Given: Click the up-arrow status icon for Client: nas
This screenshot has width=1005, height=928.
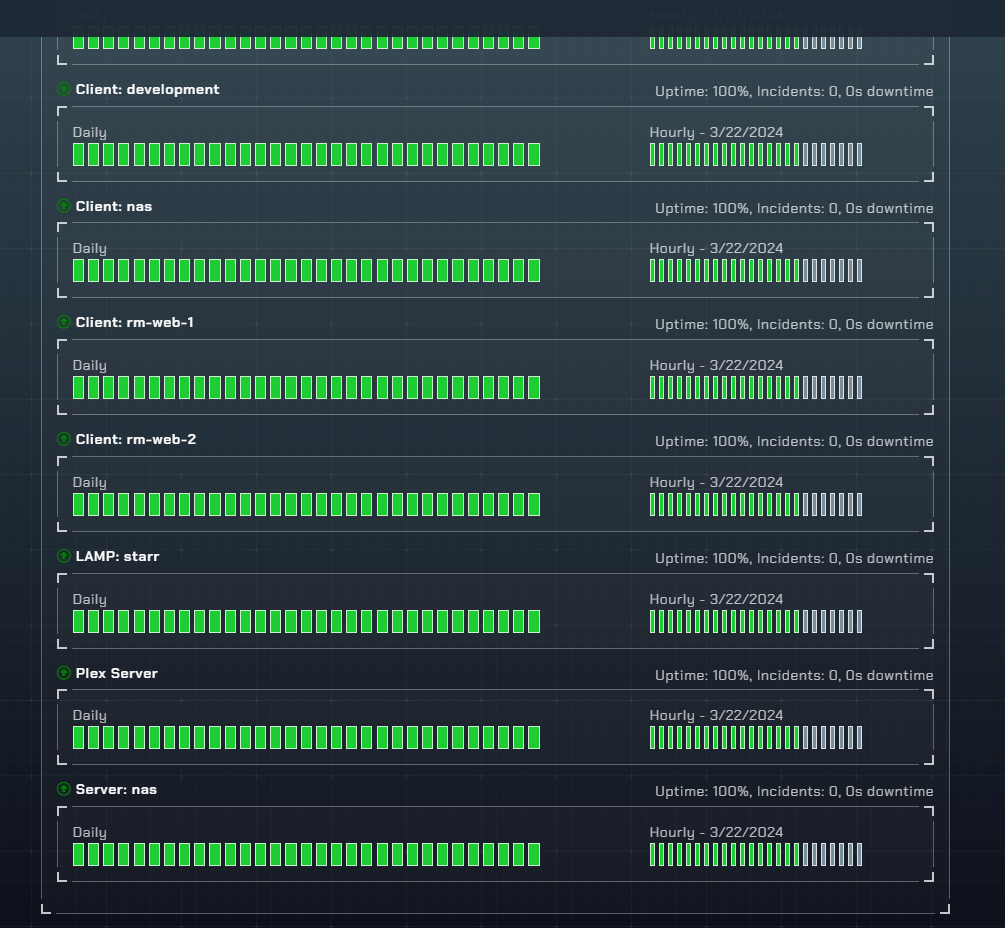Looking at the screenshot, I should 64,206.
